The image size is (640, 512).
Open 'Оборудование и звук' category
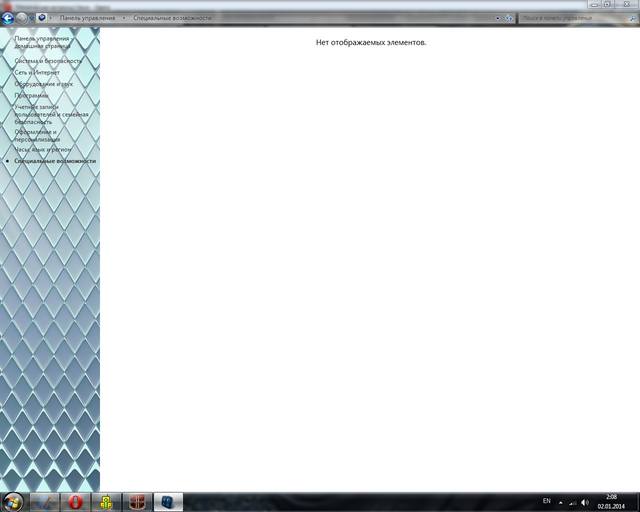click(44, 84)
